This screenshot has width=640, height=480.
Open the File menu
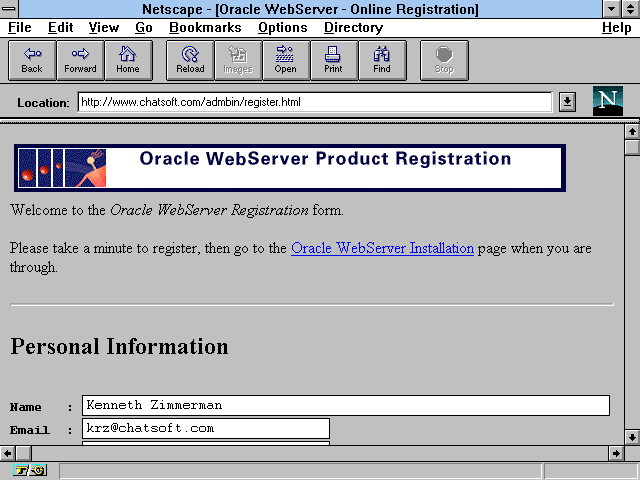coord(20,28)
